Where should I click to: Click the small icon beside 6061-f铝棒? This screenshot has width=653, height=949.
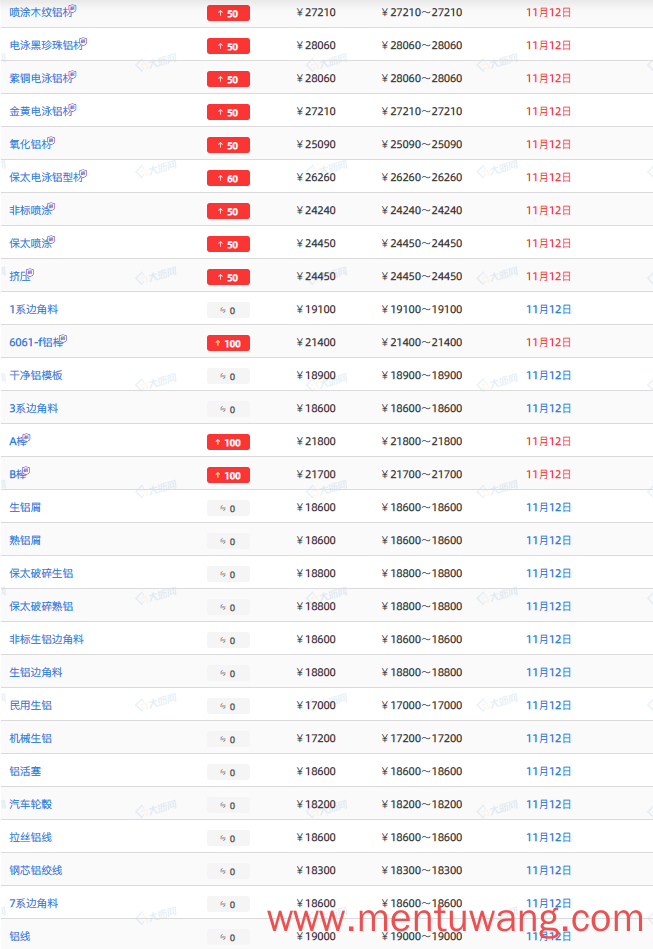coord(64,338)
